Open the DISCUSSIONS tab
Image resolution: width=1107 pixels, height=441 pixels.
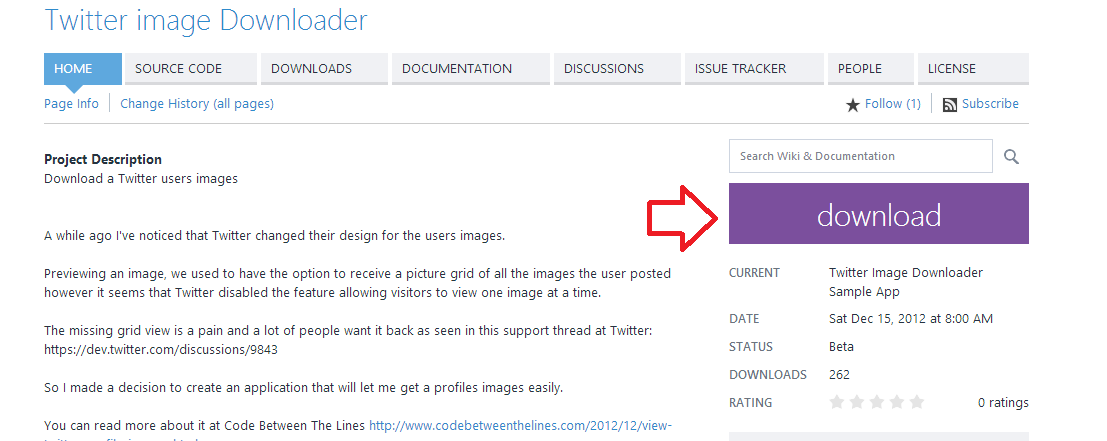pyautogui.click(x=617, y=69)
